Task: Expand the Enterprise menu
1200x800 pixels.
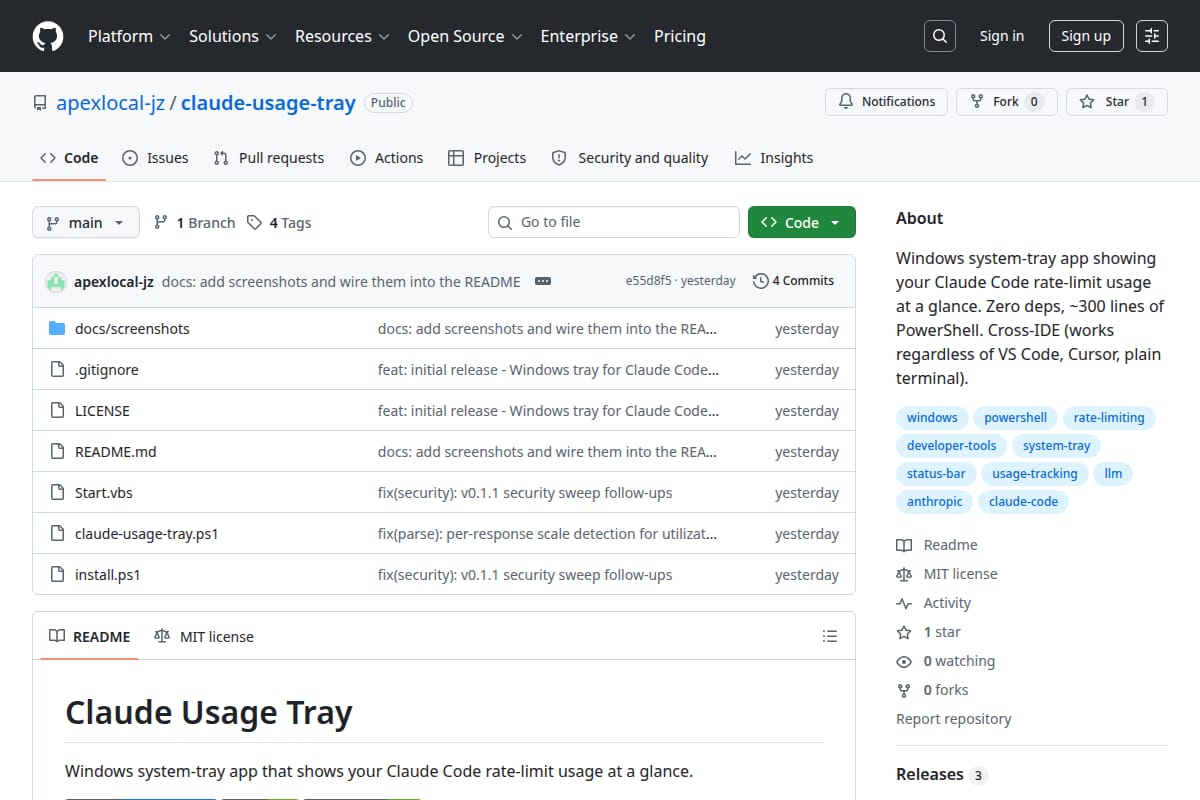Action: click(x=588, y=36)
